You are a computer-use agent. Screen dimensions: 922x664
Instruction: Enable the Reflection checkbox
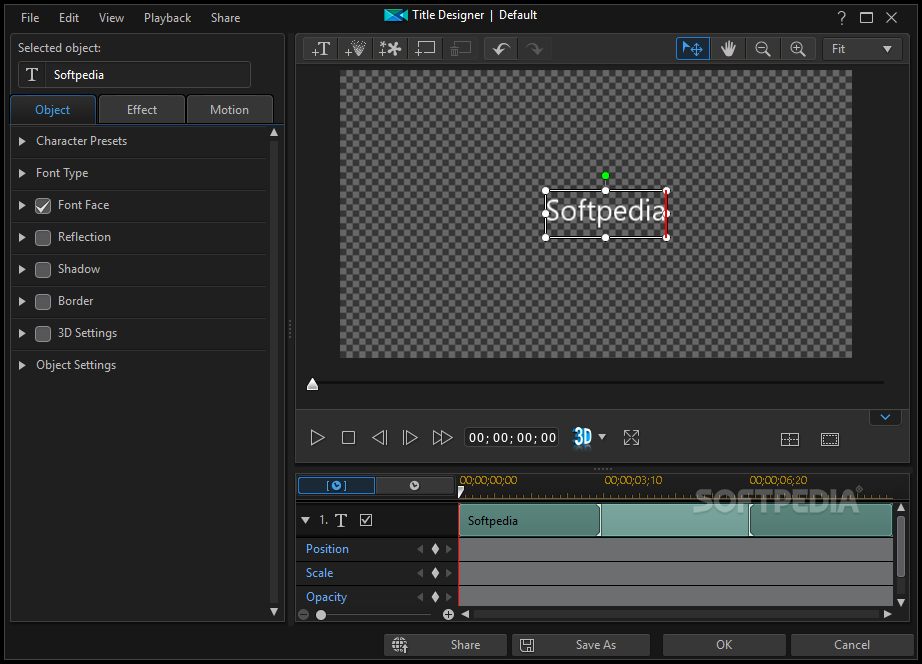tap(43, 238)
